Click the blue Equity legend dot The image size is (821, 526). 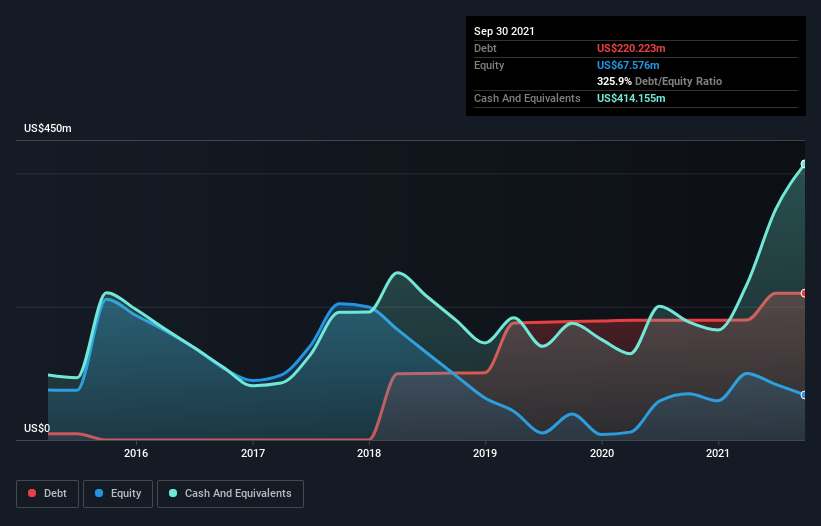point(99,493)
